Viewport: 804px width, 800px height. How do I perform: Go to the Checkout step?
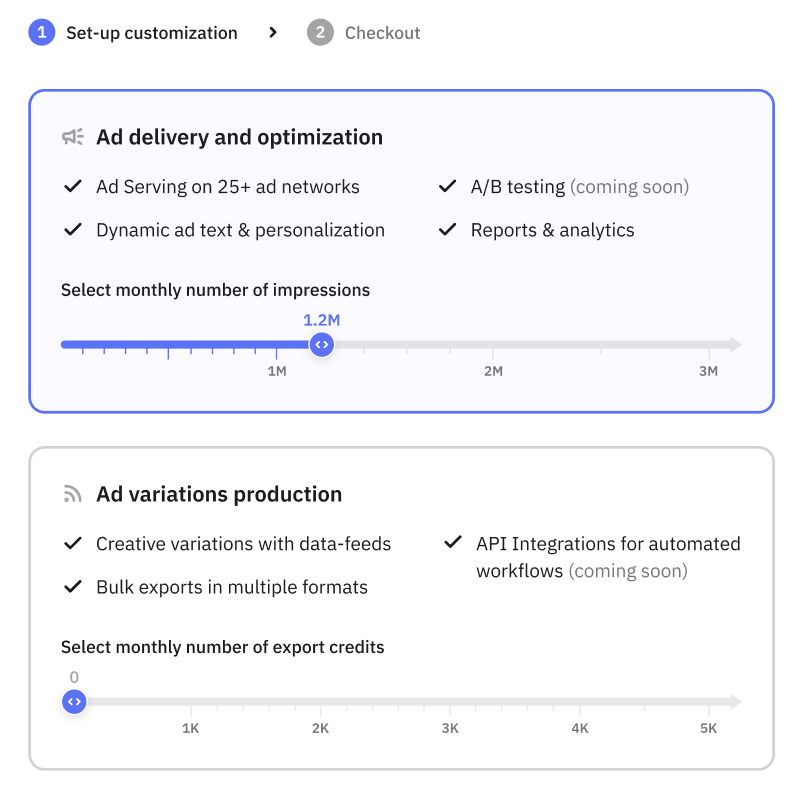click(383, 33)
